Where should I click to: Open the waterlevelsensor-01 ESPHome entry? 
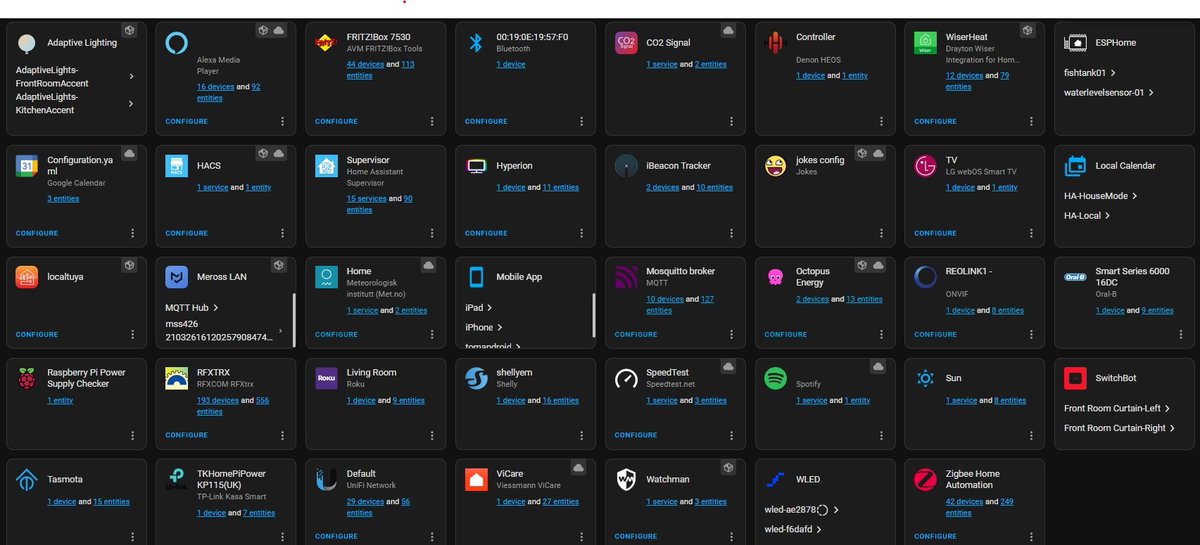point(1110,93)
